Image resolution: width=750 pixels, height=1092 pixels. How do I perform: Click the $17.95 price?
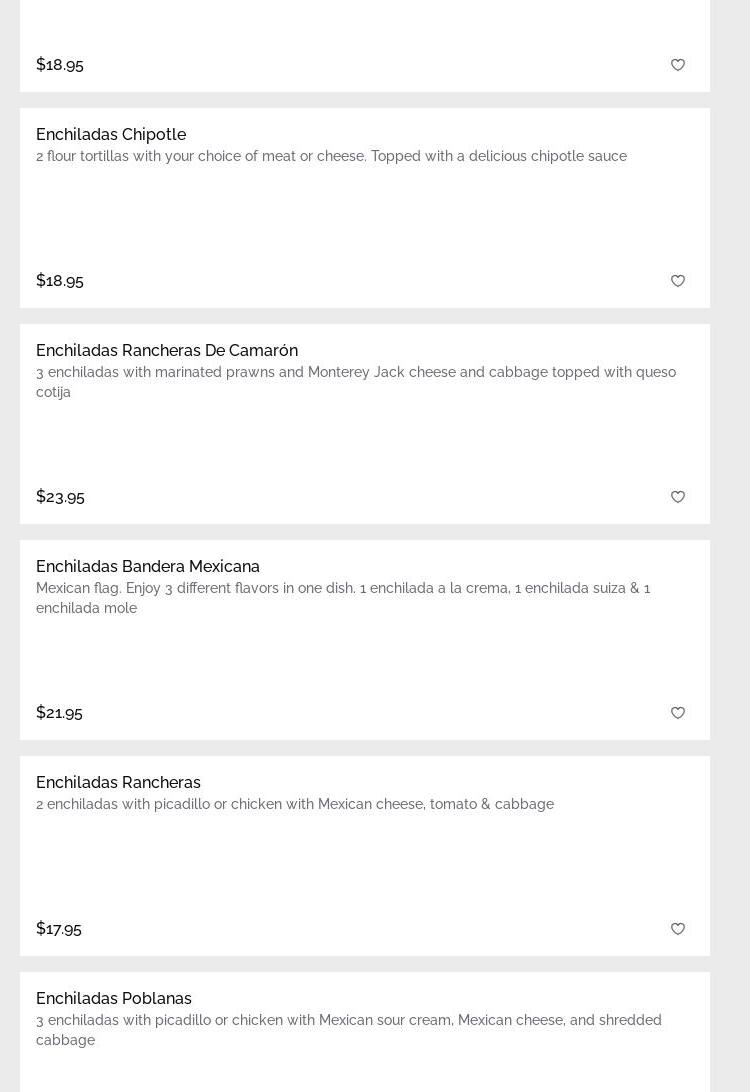(x=59, y=928)
